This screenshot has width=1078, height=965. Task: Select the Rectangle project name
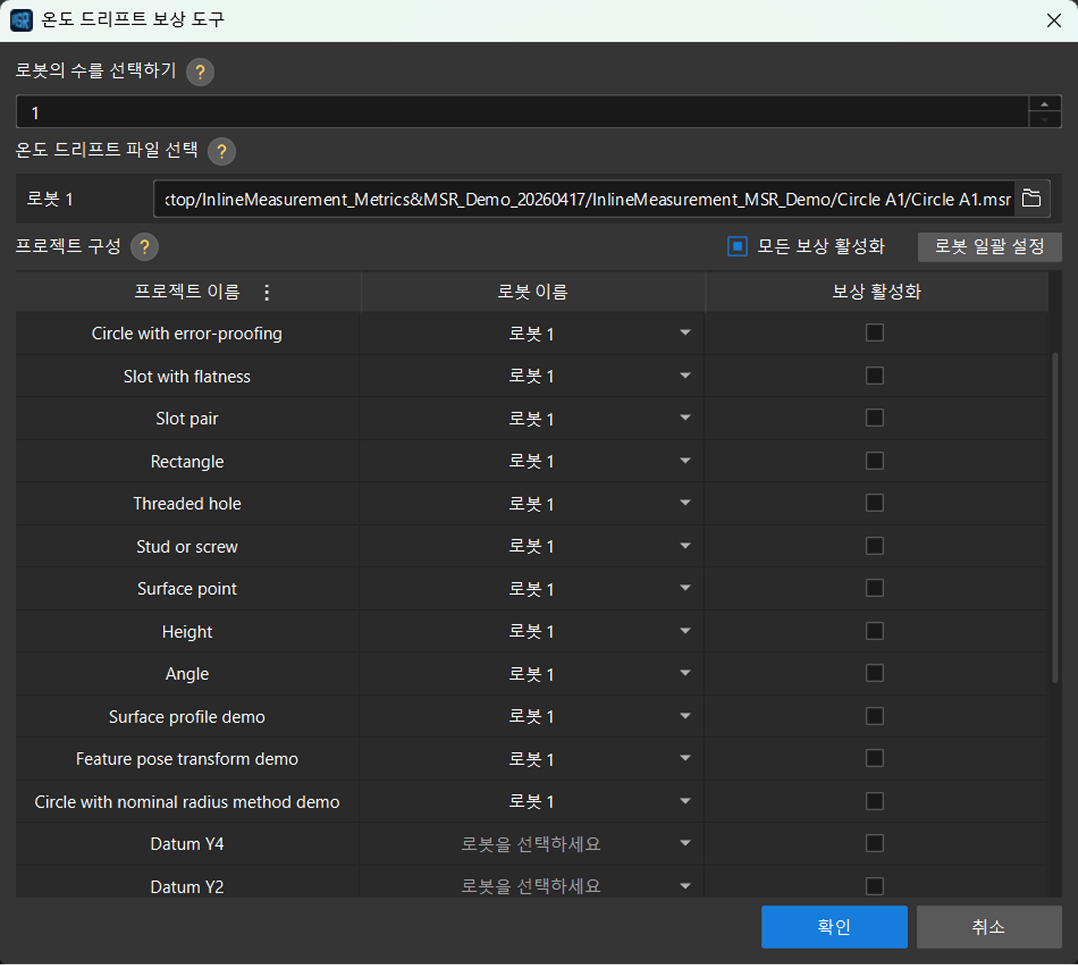[187, 461]
